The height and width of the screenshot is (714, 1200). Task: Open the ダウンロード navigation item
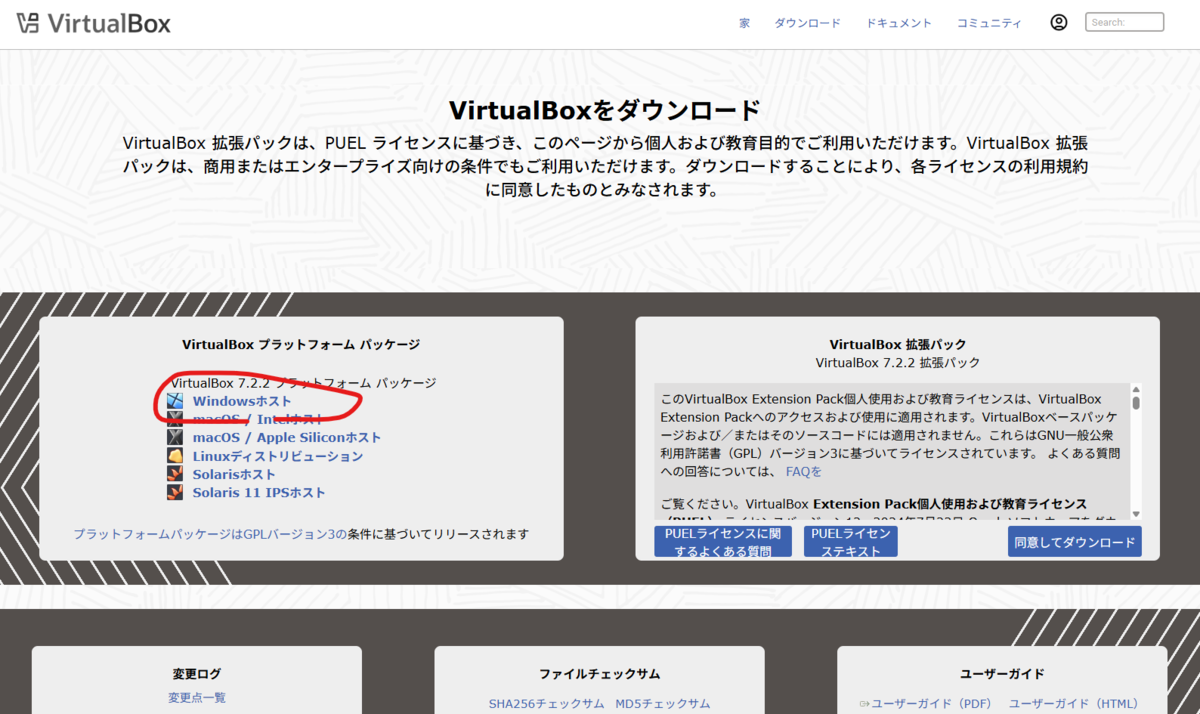807,23
